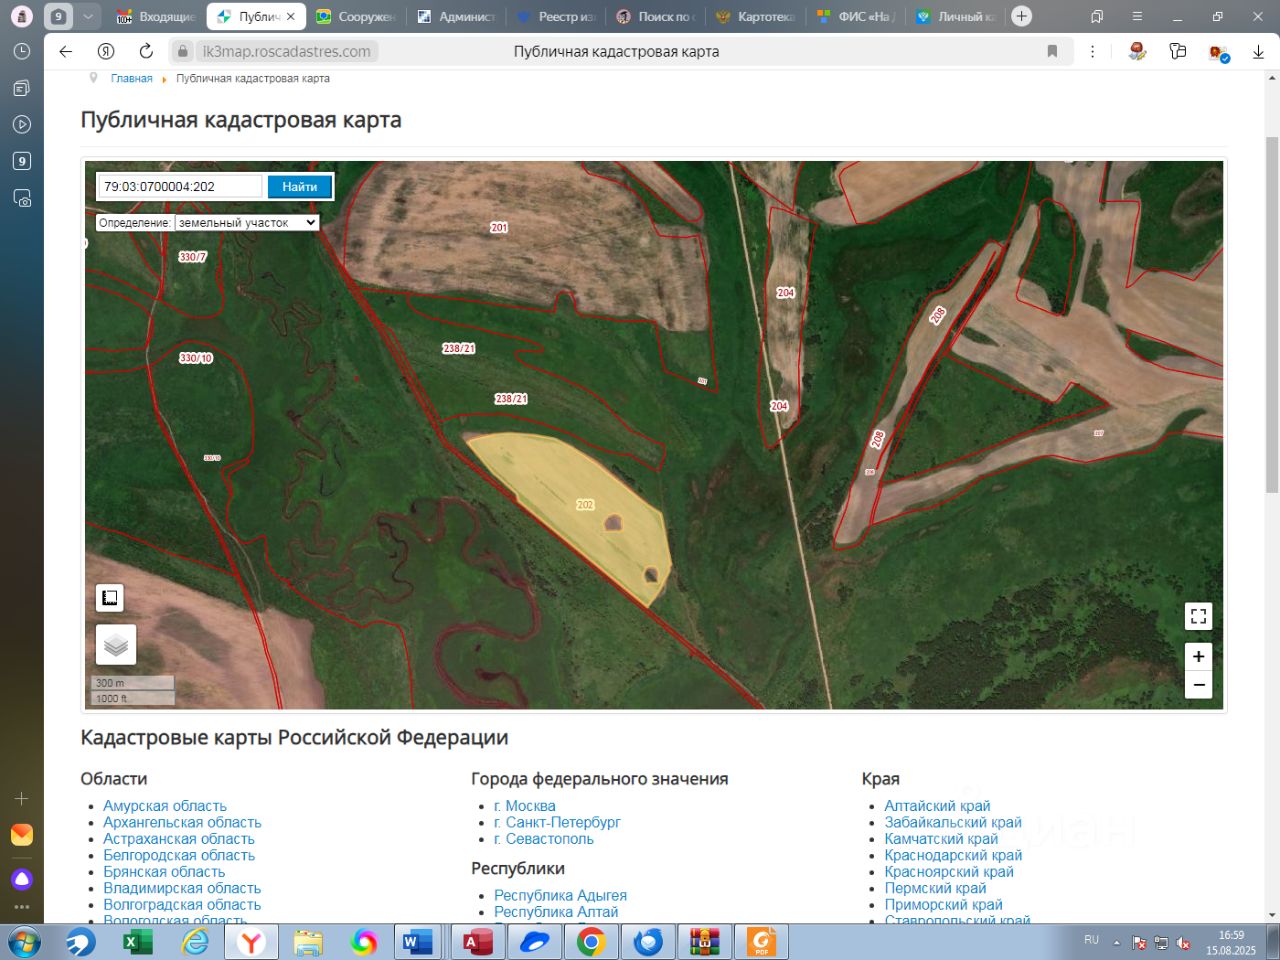This screenshot has width=1280, height=960.
Task: Switch to the 'Реестр из' tab
Action: [557, 16]
